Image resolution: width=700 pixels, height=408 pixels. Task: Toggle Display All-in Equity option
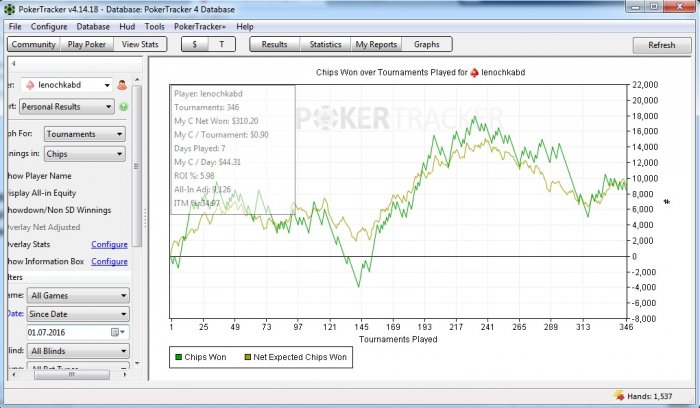(42, 193)
